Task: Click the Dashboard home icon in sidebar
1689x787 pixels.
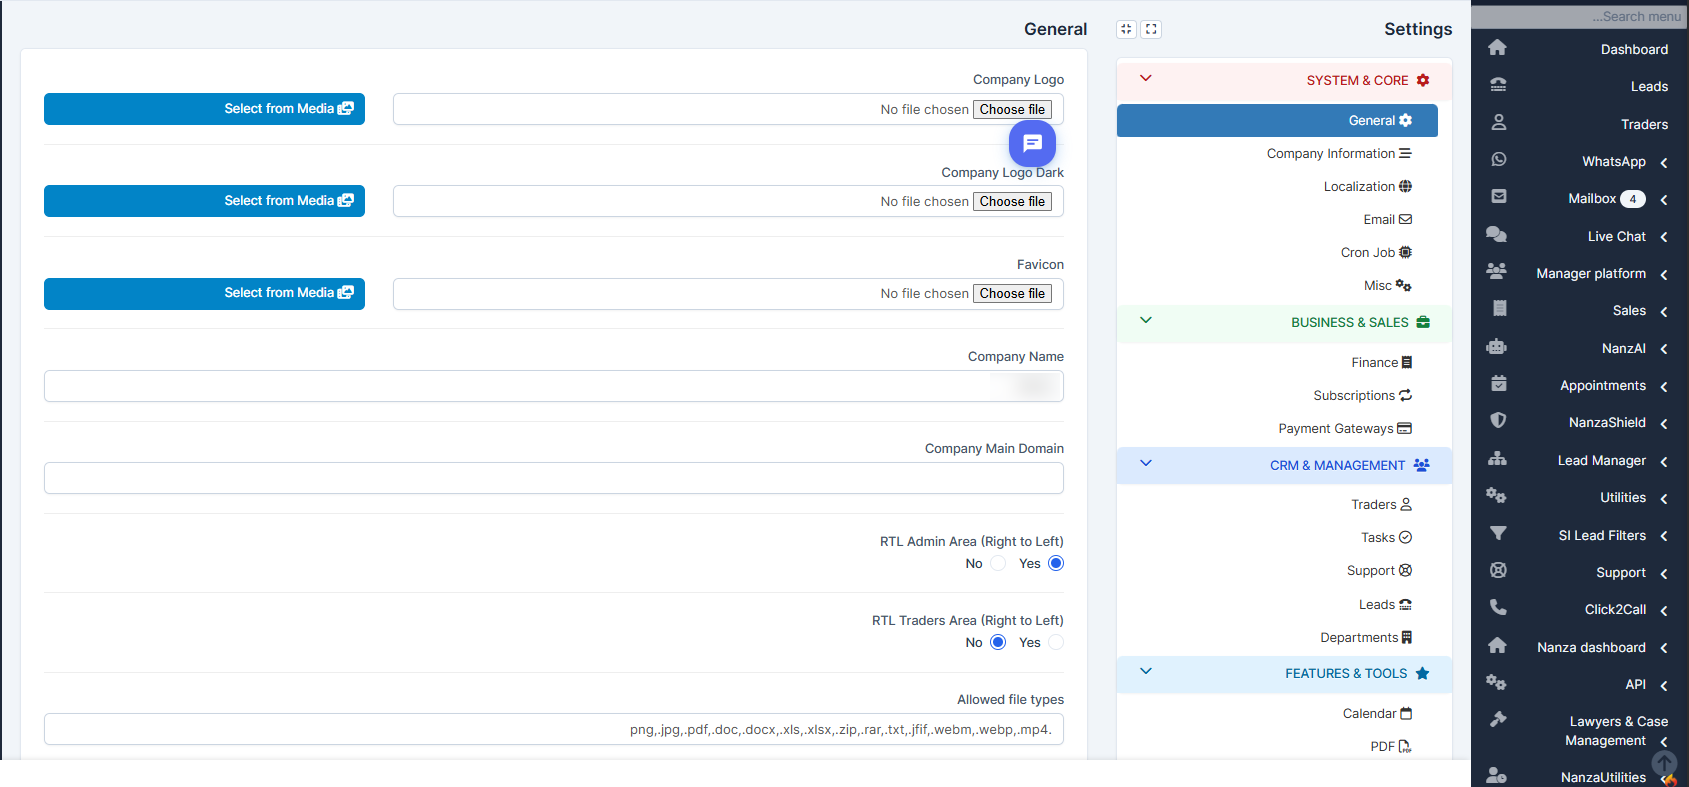Action: tap(1497, 48)
